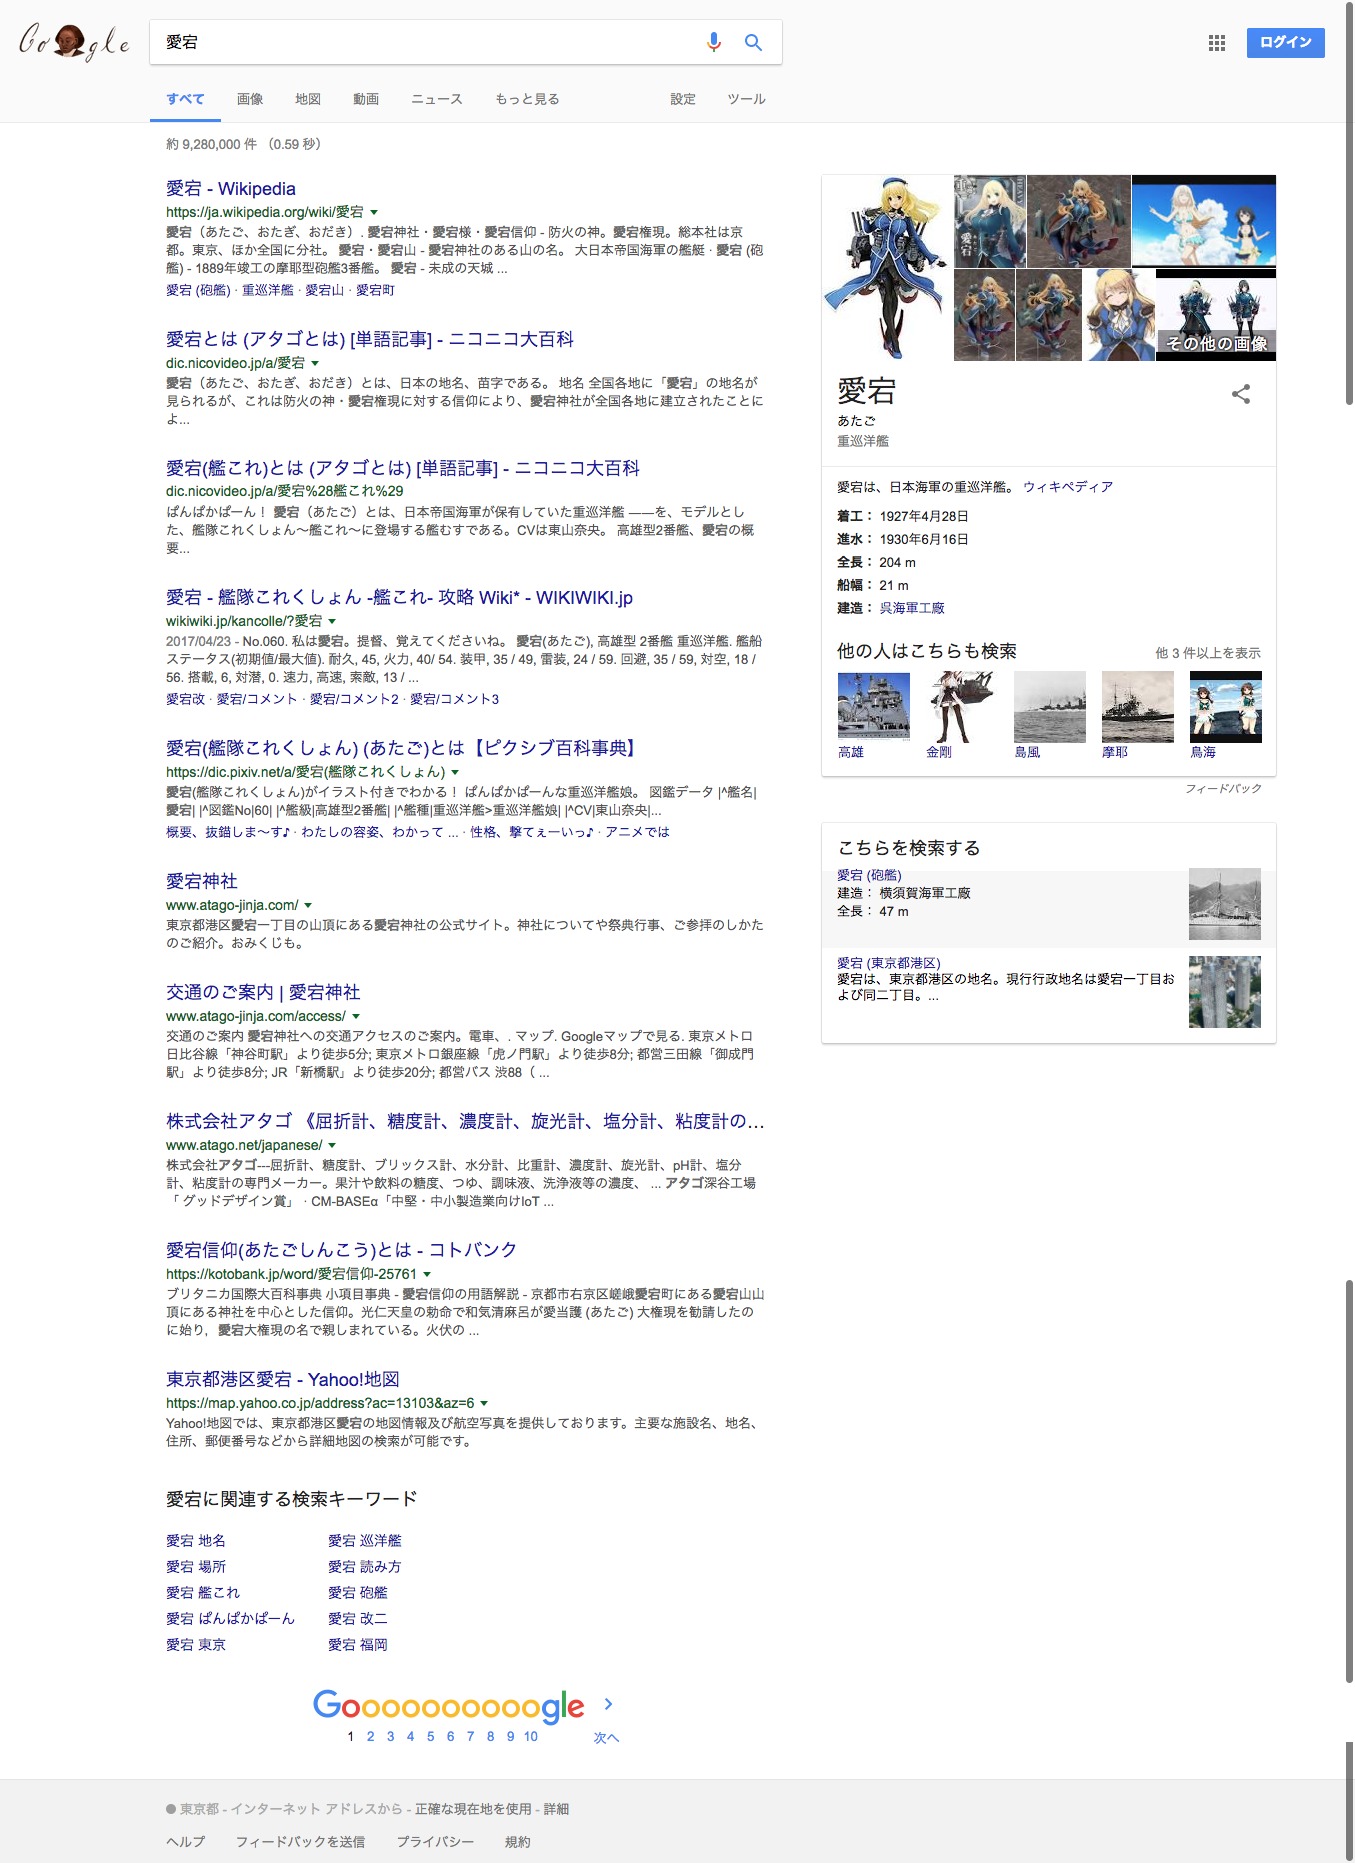Click the magnifying glass search button
The width and height of the screenshot is (1355, 1863).
point(753,42)
